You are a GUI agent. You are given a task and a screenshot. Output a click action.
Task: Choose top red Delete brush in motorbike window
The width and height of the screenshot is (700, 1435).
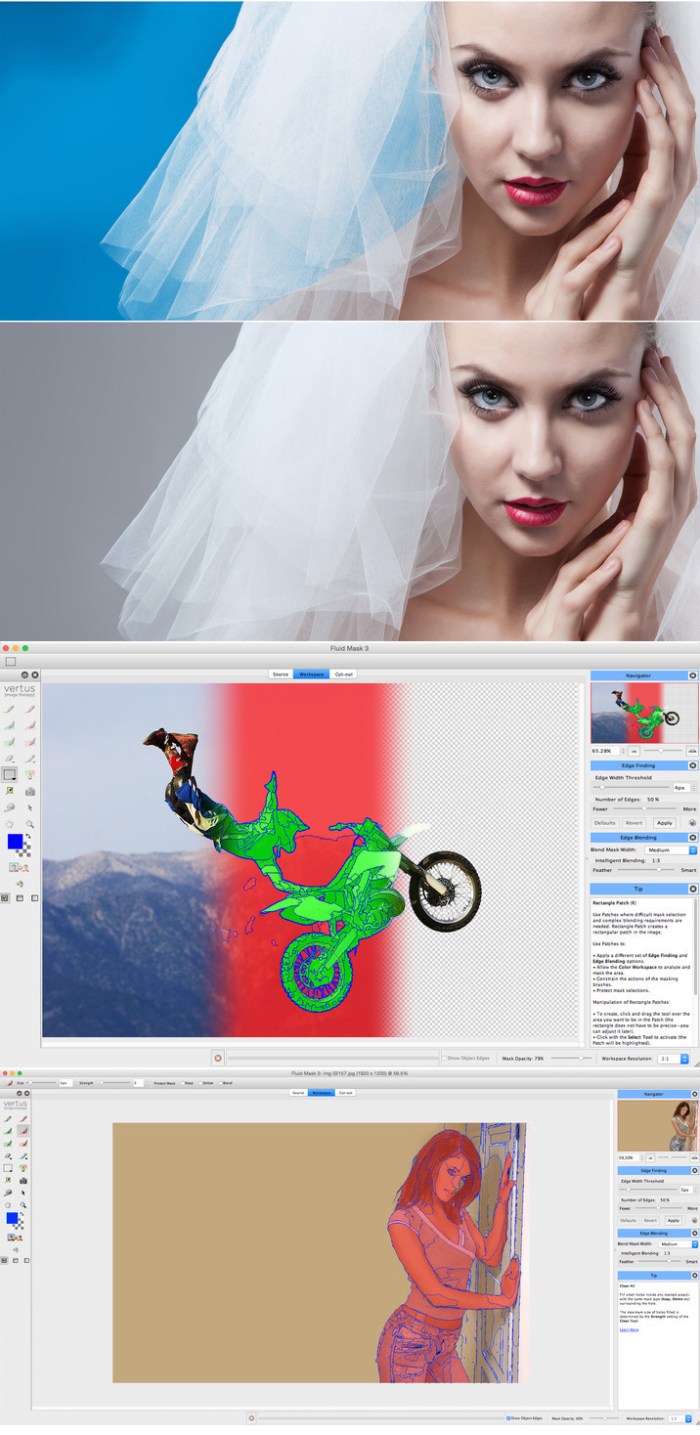[x=30, y=709]
